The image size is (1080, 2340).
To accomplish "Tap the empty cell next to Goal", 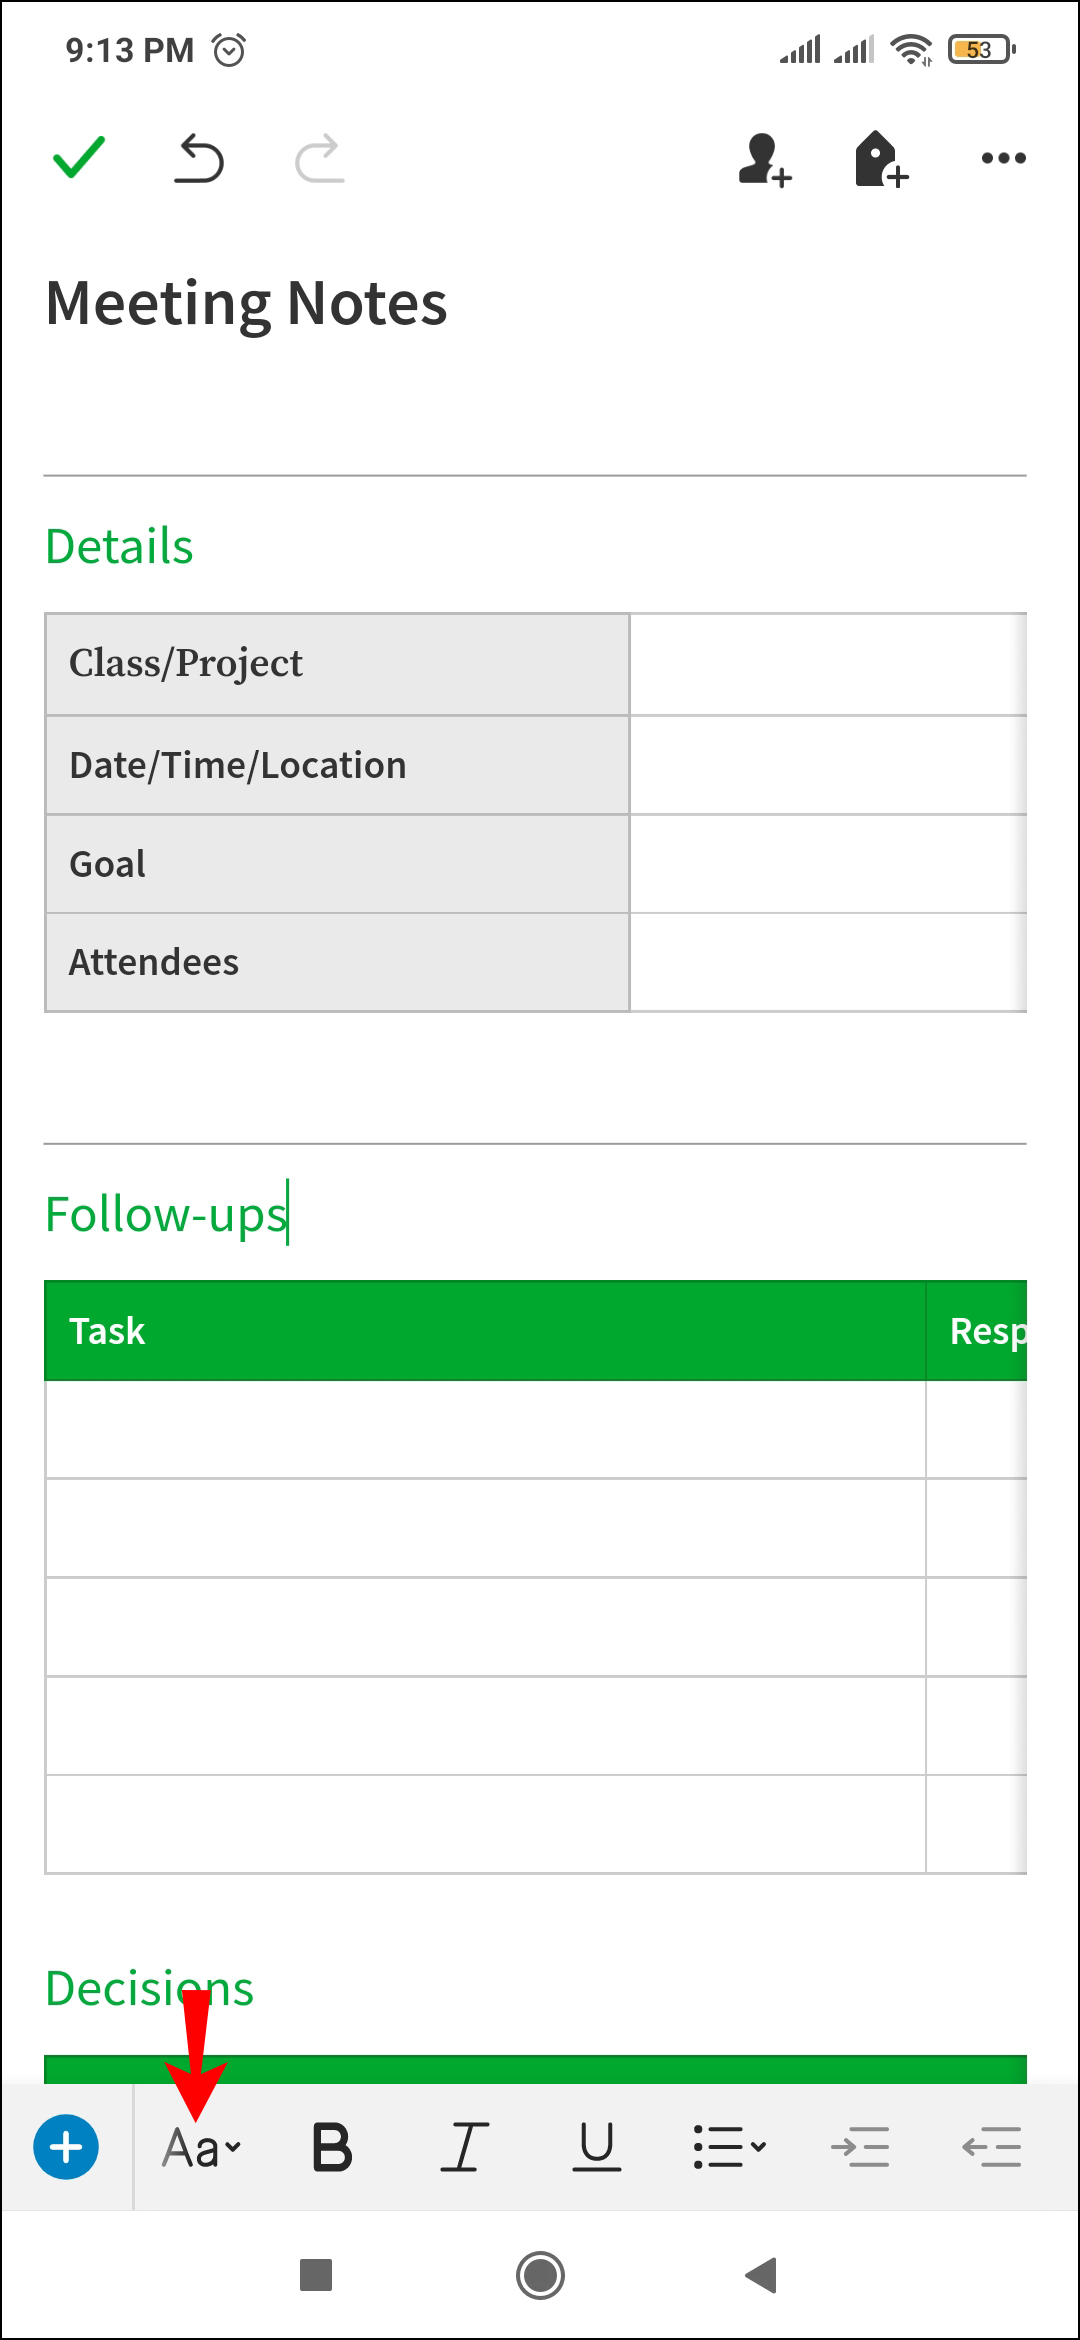I will coord(828,864).
